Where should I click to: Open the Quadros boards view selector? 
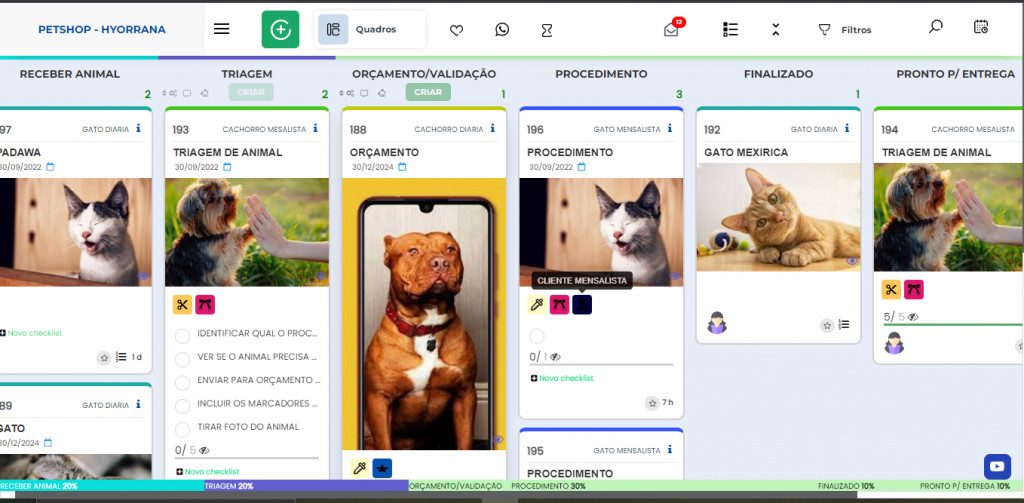coord(371,30)
